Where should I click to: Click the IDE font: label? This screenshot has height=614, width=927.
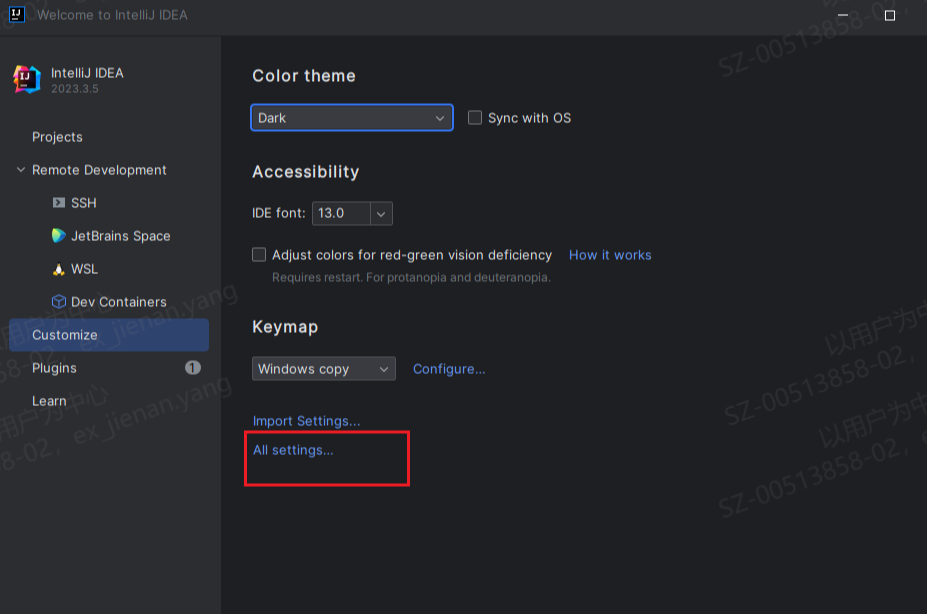point(278,213)
